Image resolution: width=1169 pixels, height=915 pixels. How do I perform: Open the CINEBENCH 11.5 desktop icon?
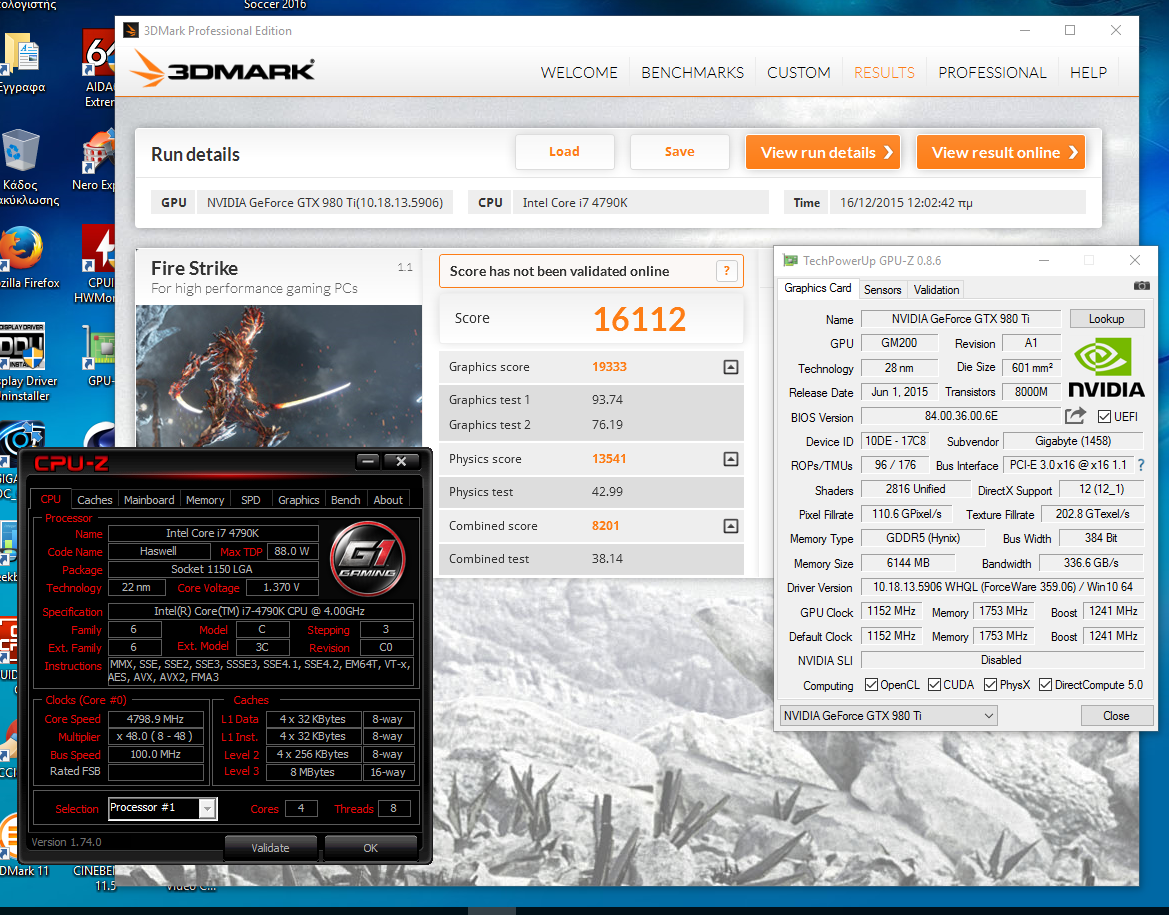click(x=97, y=878)
